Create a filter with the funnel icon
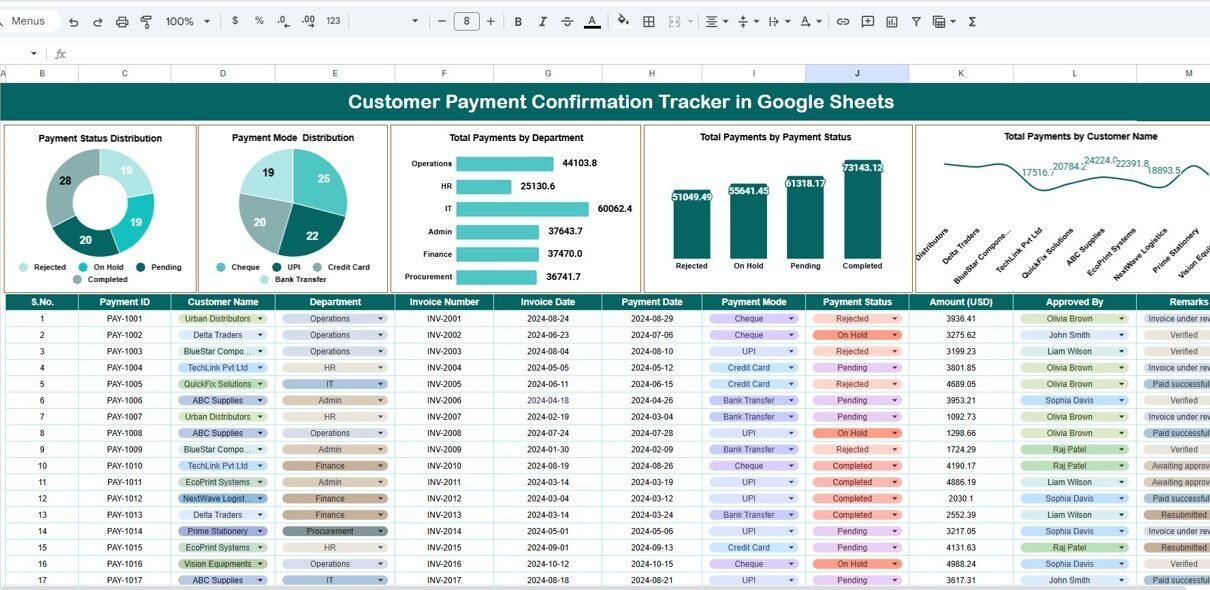The width and height of the screenshot is (1210, 590). pos(915,21)
